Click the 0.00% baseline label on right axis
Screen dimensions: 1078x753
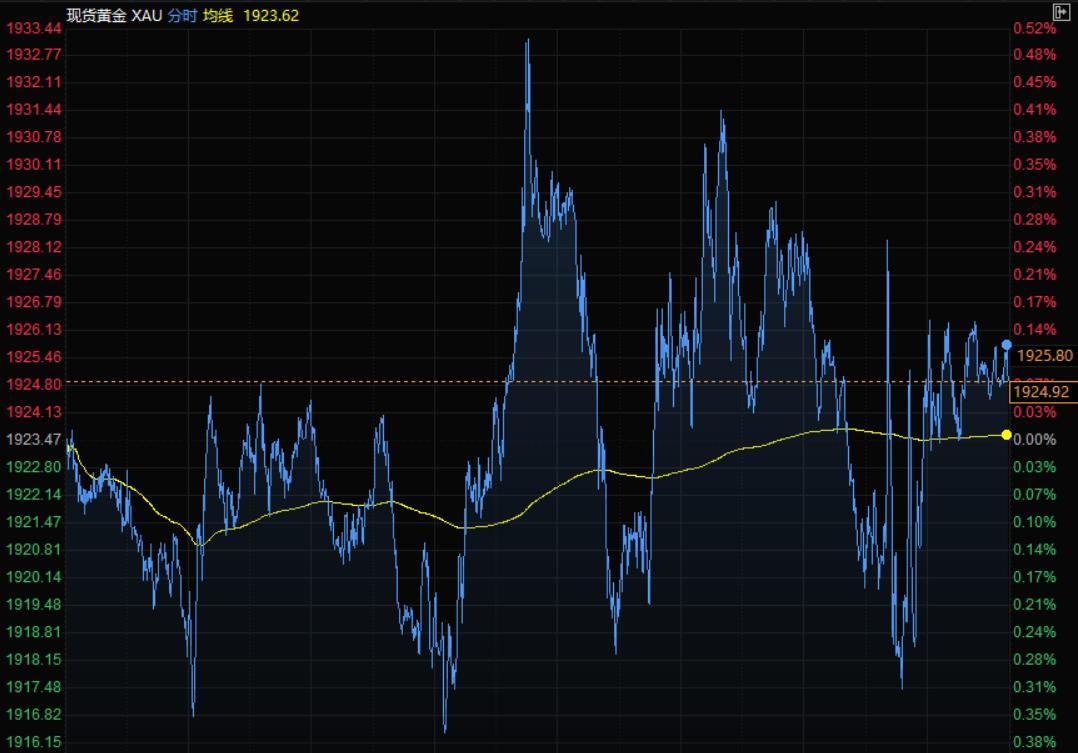coord(1034,439)
